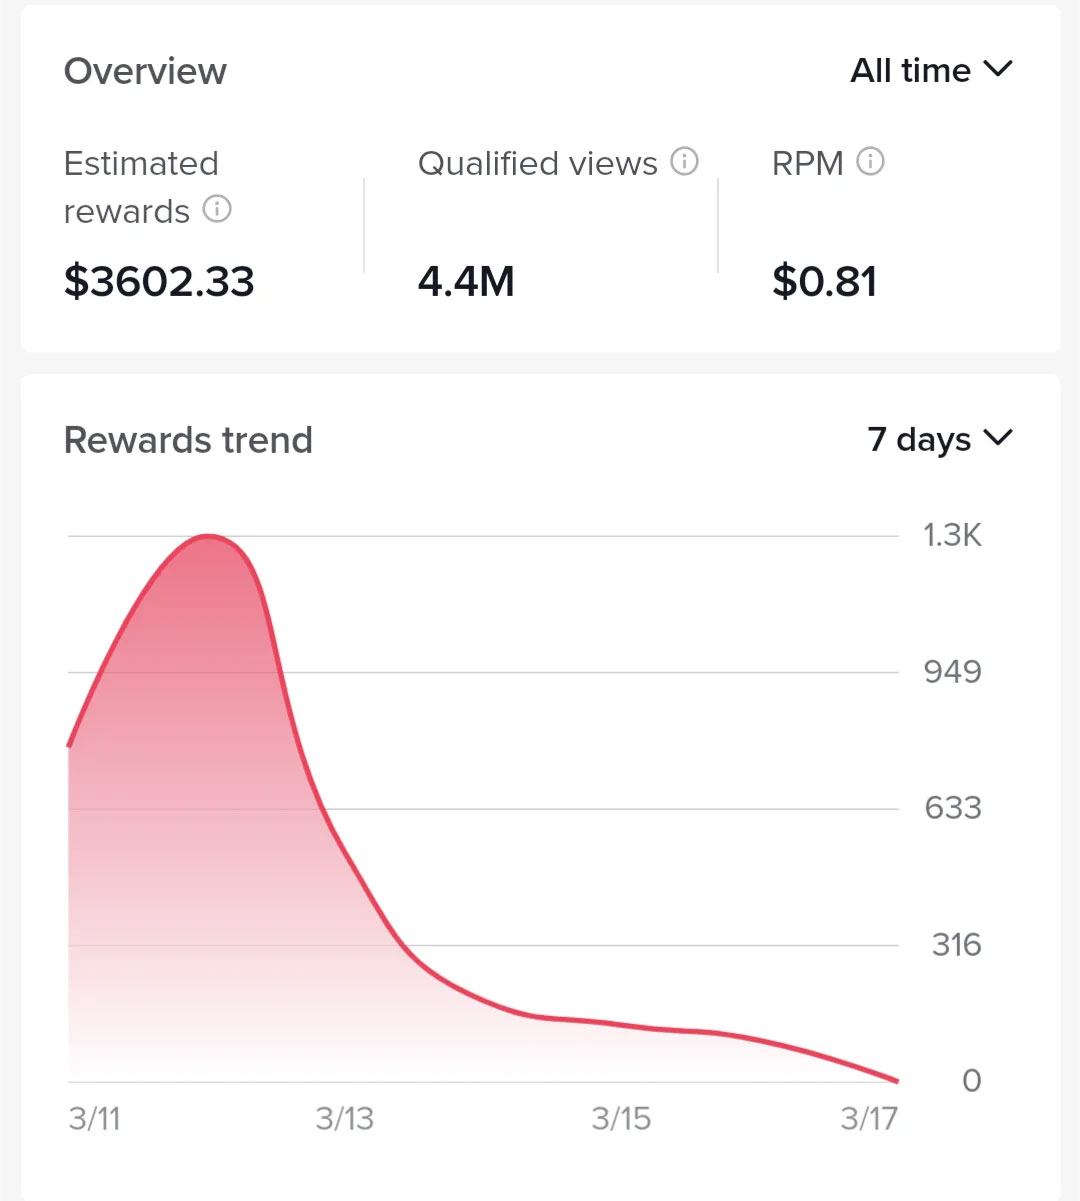Click the 3/11 date label on chart
This screenshot has width=1080, height=1201.
click(x=94, y=1118)
